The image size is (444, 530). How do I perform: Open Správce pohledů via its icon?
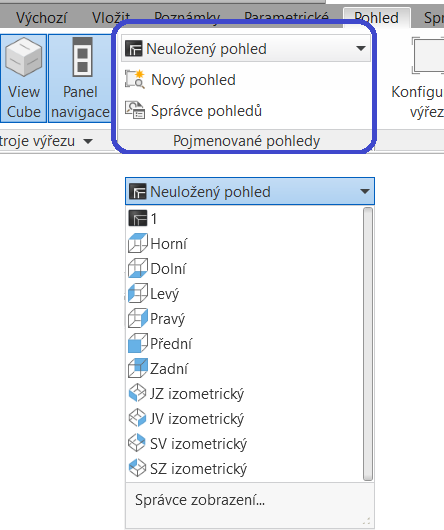pos(135,110)
